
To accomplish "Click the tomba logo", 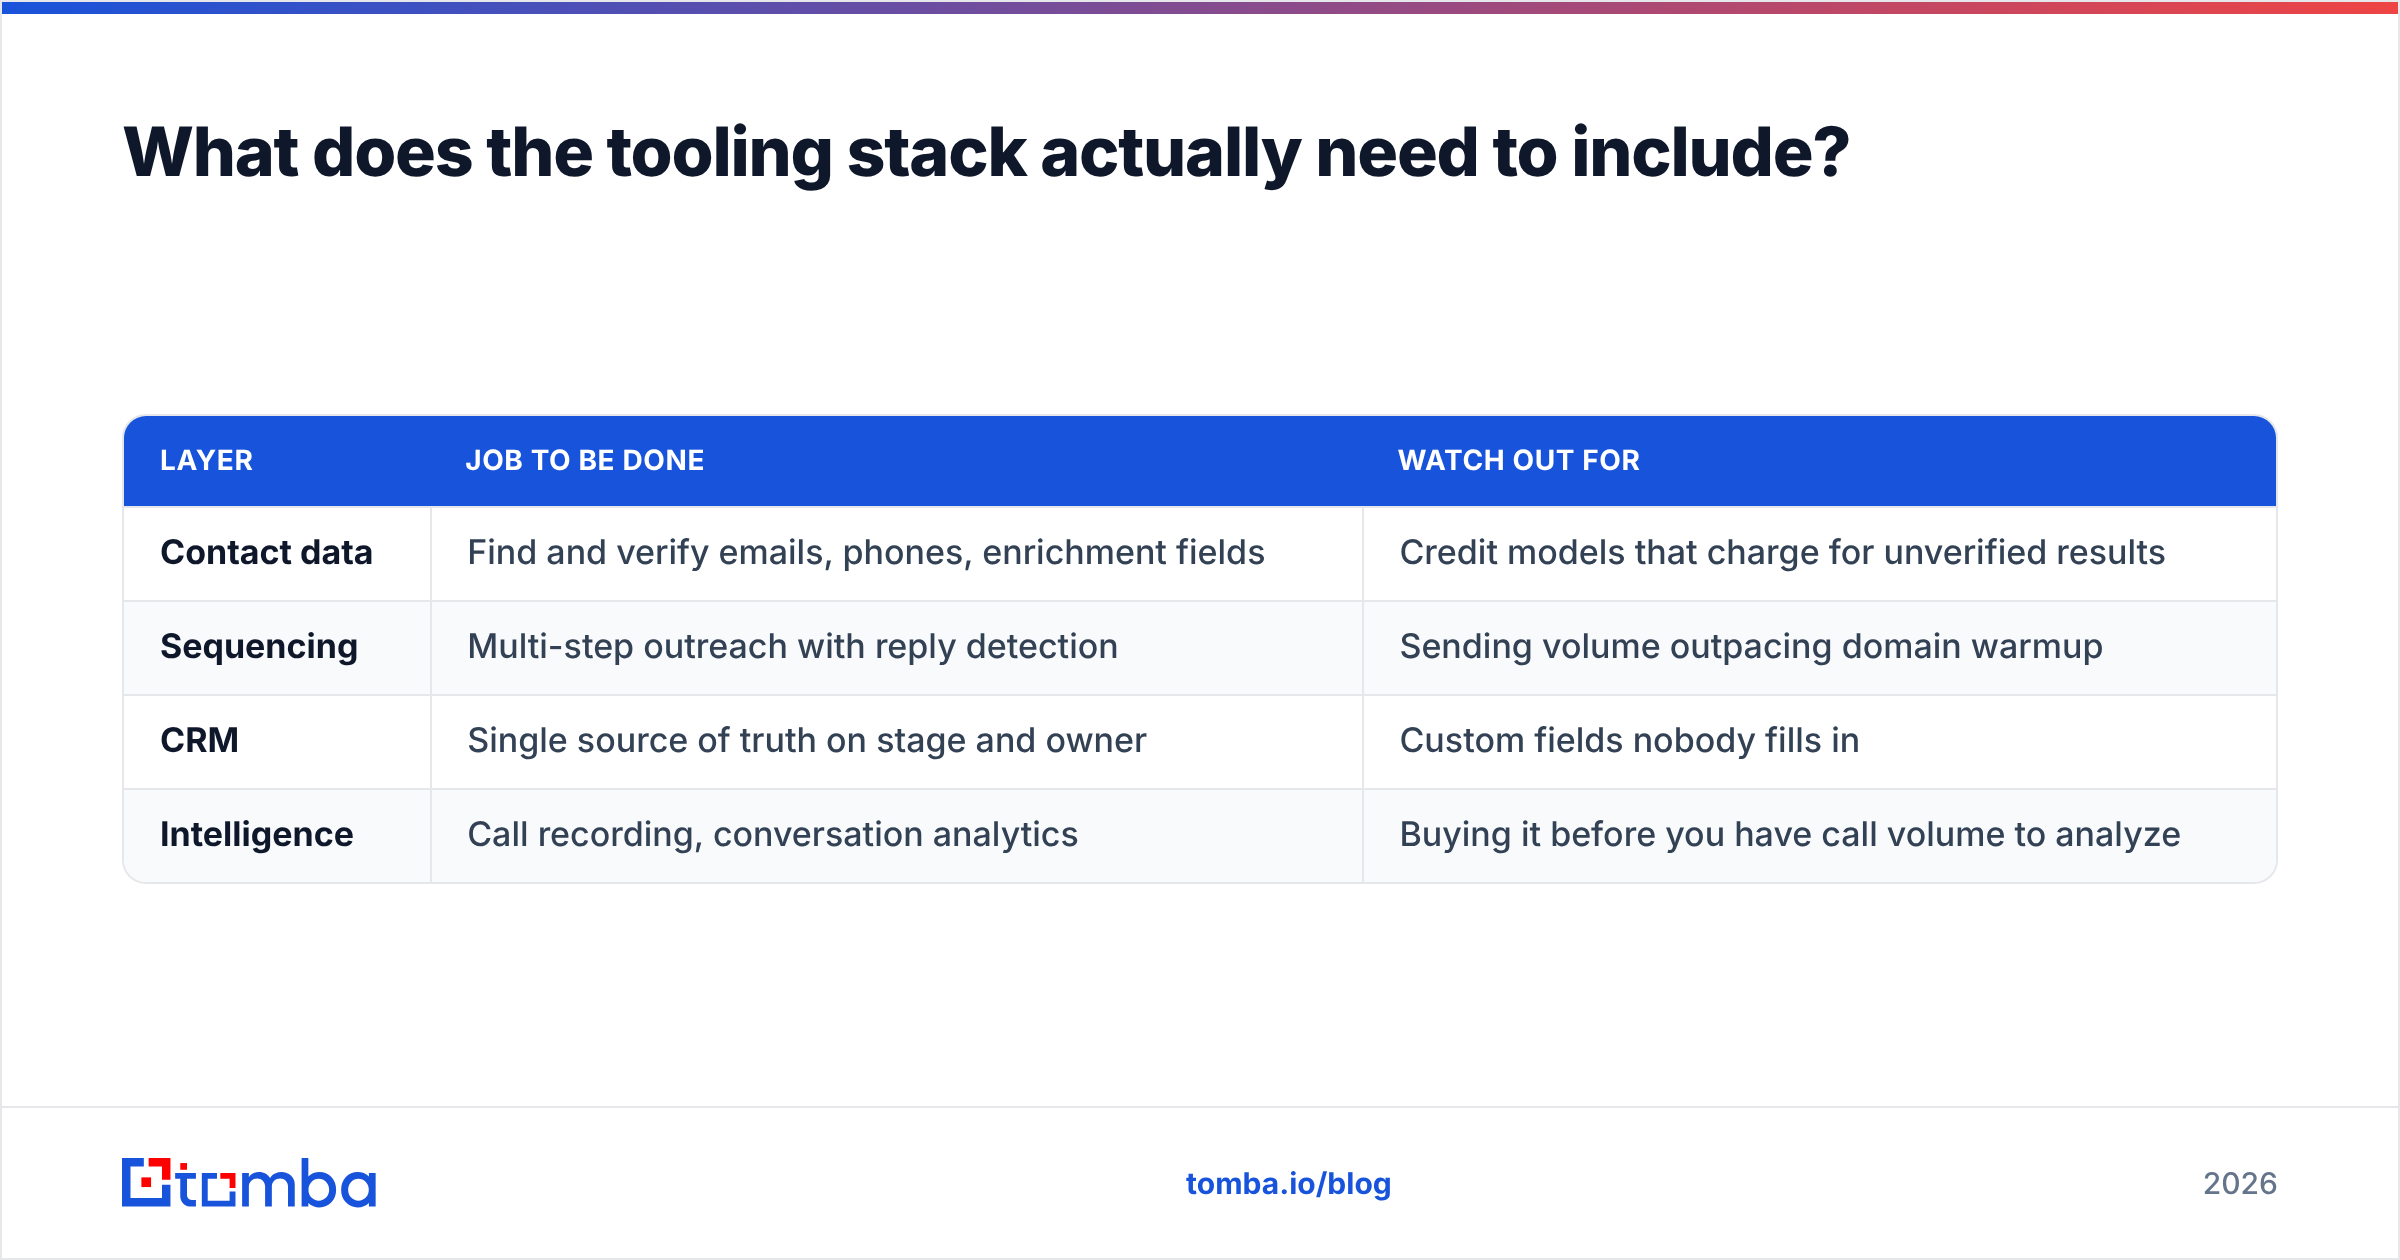I will point(249,1183).
